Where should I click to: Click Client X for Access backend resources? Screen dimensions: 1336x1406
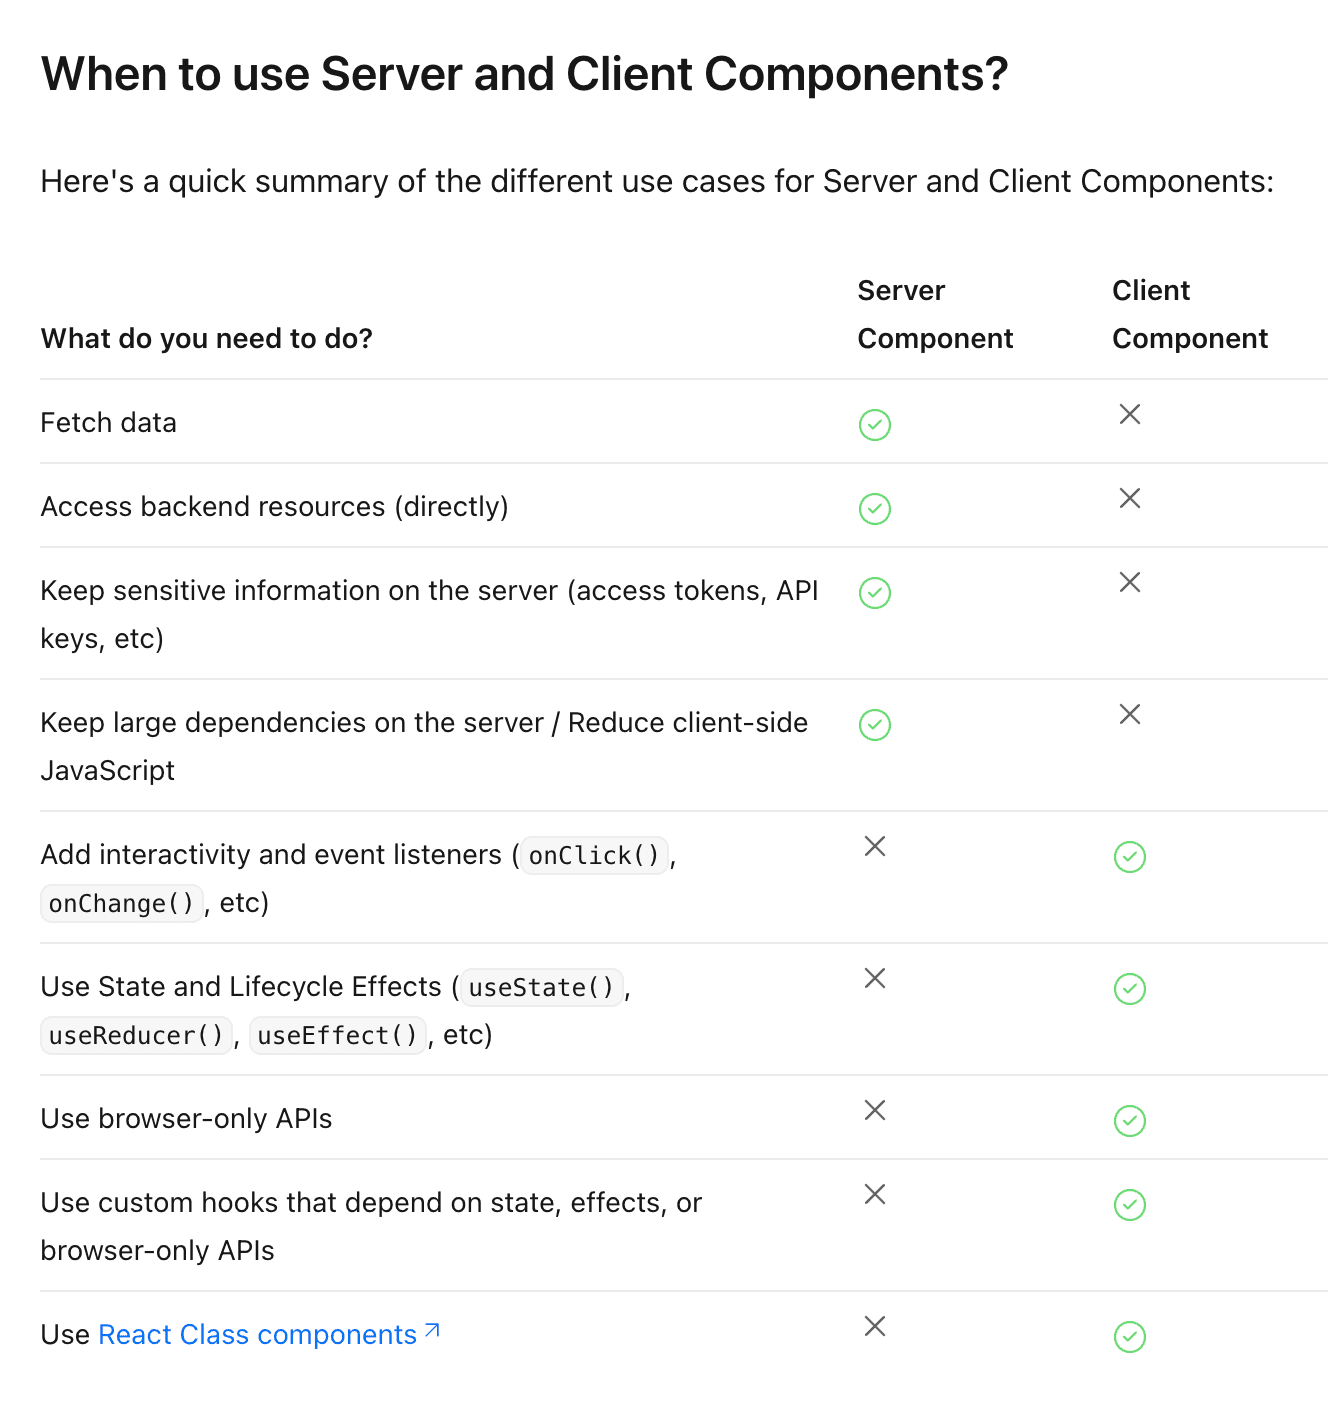(1130, 498)
